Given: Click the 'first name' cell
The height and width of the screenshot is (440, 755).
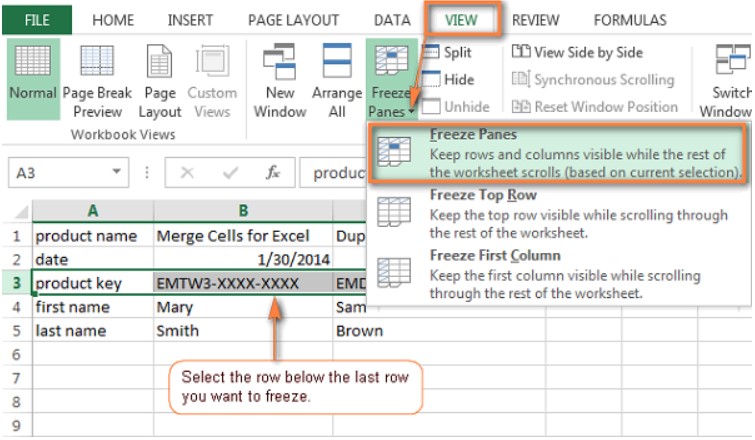Looking at the screenshot, I should tap(93, 307).
